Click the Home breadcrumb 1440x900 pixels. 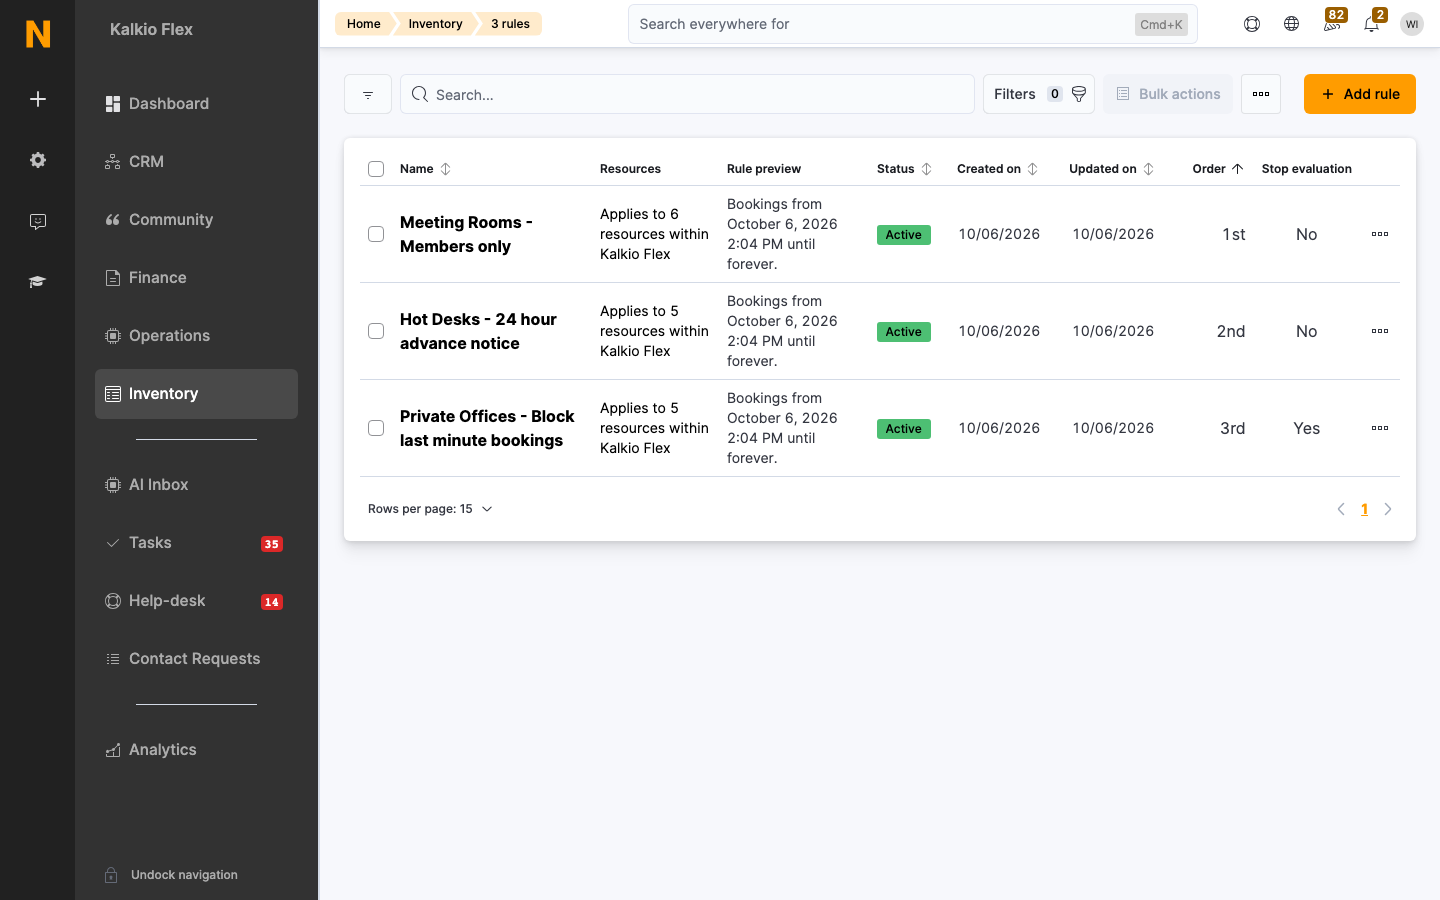(364, 24)
